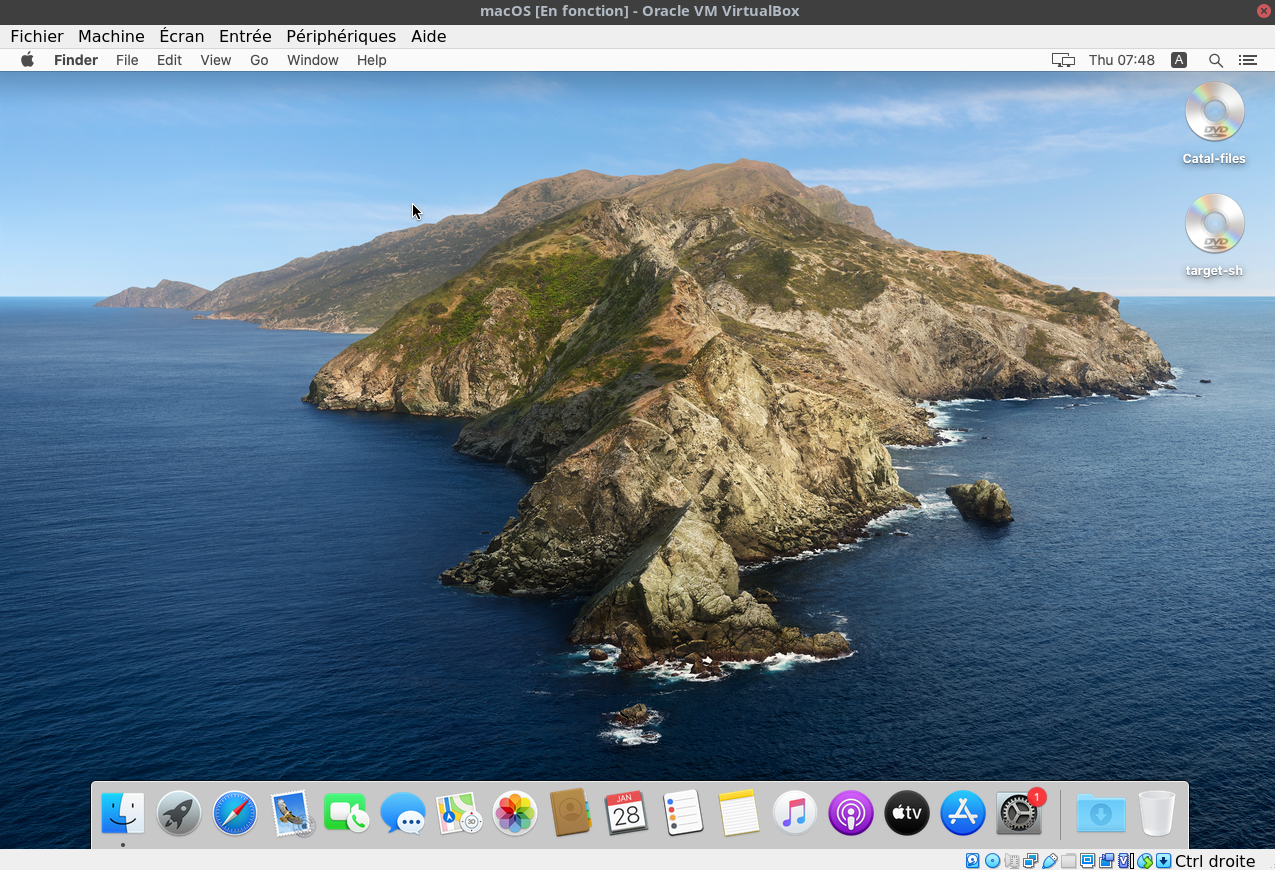Open Launchpad from the Dock
Image resolution: width=1275 pixels, height=870 pixels.
[x=179, y=813]
